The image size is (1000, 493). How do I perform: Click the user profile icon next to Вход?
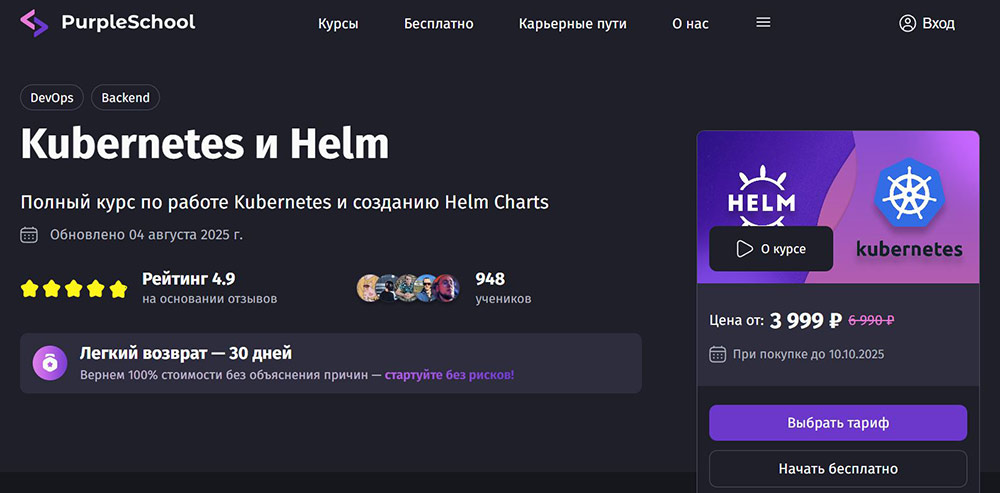click(907, 23)
